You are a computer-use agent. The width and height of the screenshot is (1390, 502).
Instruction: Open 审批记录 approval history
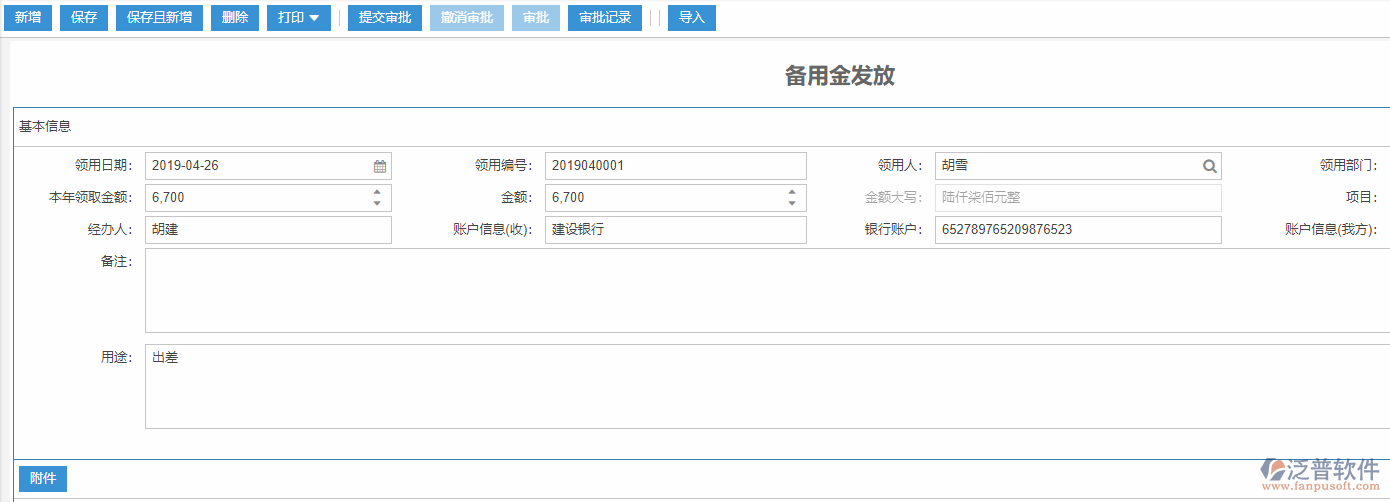(605, 18)
